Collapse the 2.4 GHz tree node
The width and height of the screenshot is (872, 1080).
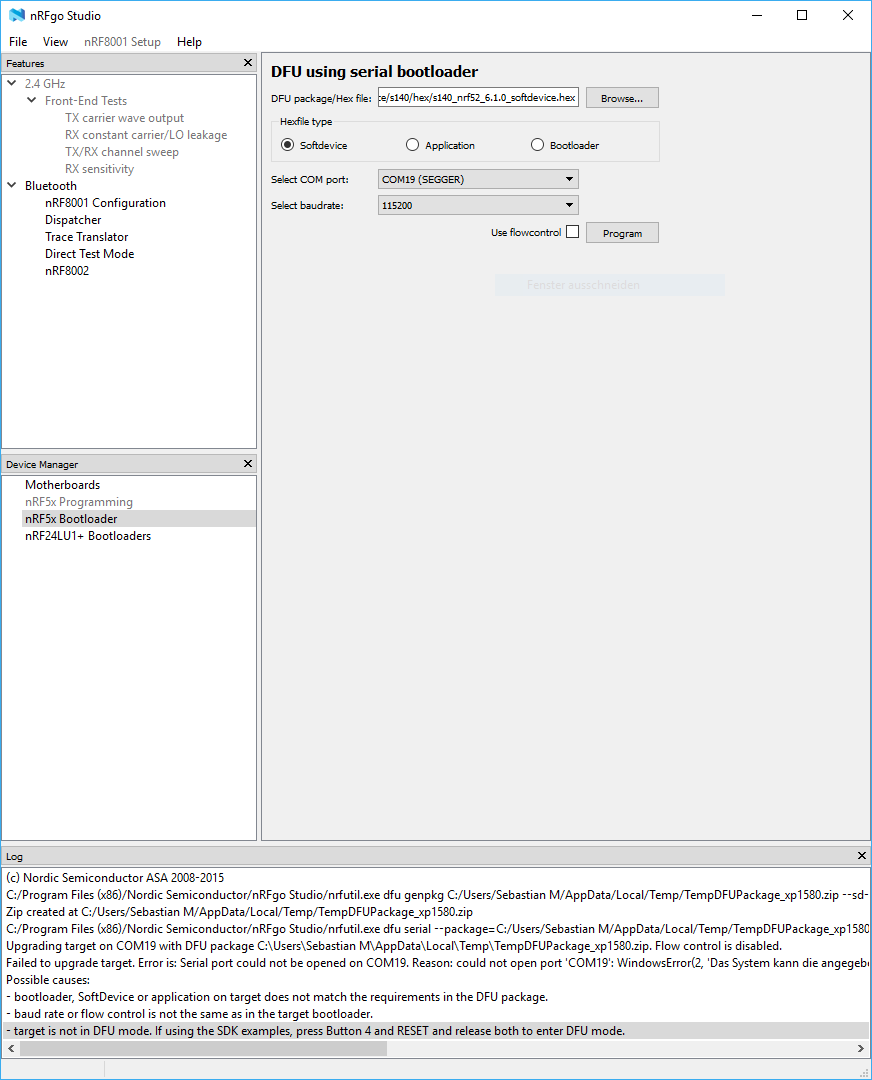pyautogui.click(x=12, y=83)
